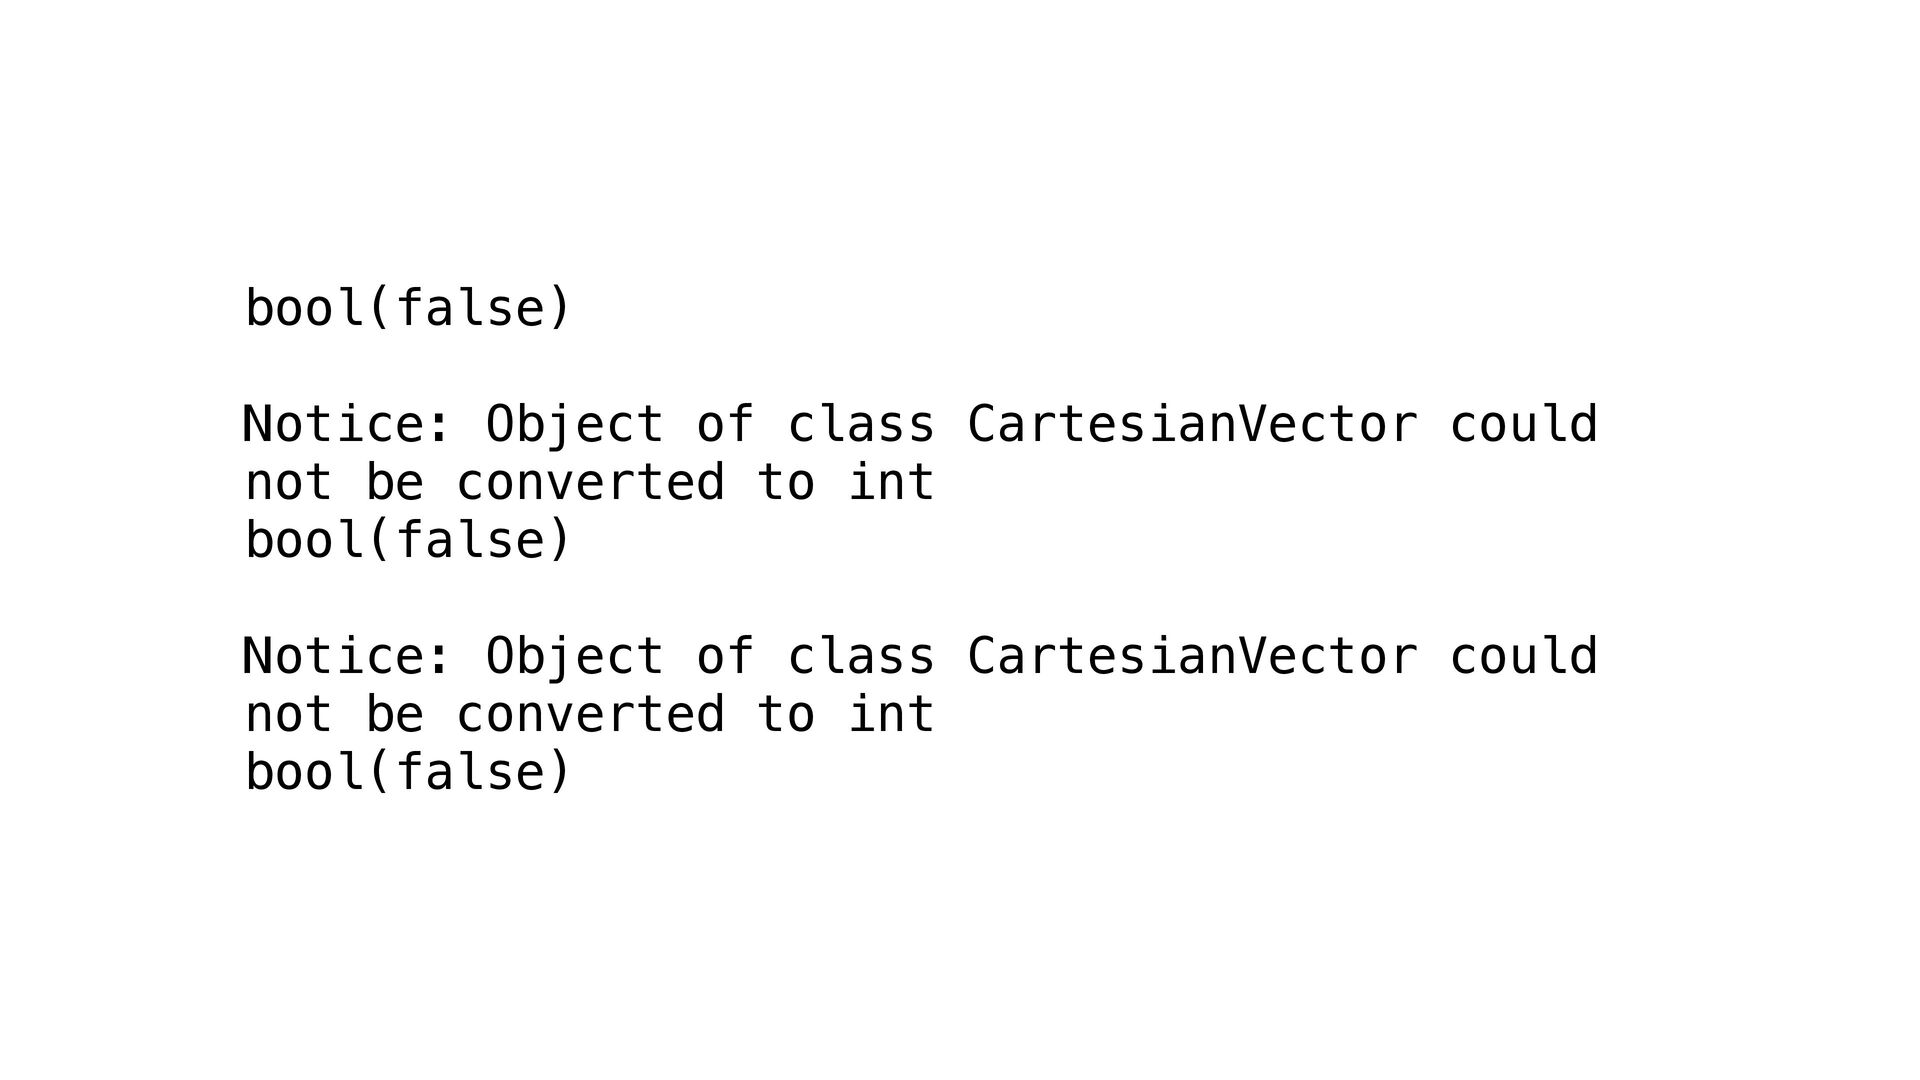Click the bottom bool(false) output line
Image resolution: width=1920 pixels, height=1080 pixels.
[407, 772]
